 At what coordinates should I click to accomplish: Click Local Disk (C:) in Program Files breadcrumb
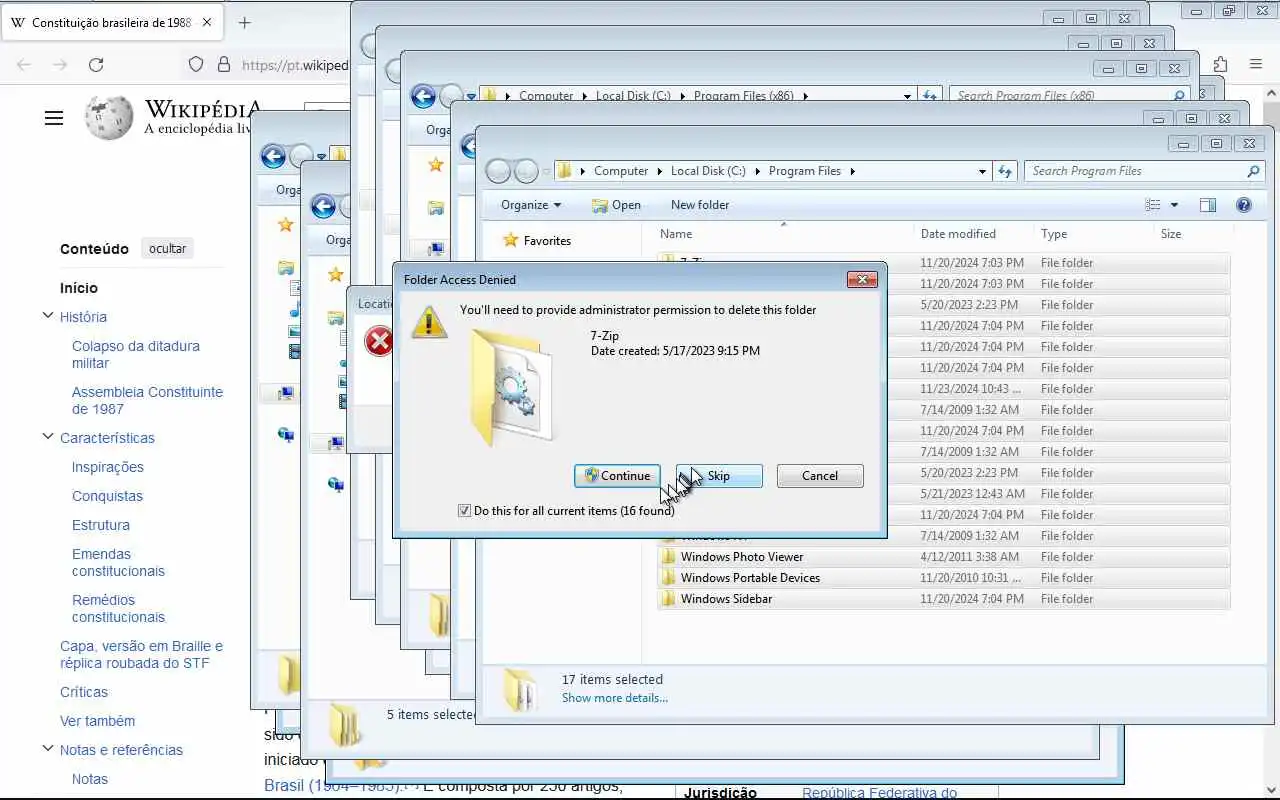pyautogui.click(x=708, y=171)
